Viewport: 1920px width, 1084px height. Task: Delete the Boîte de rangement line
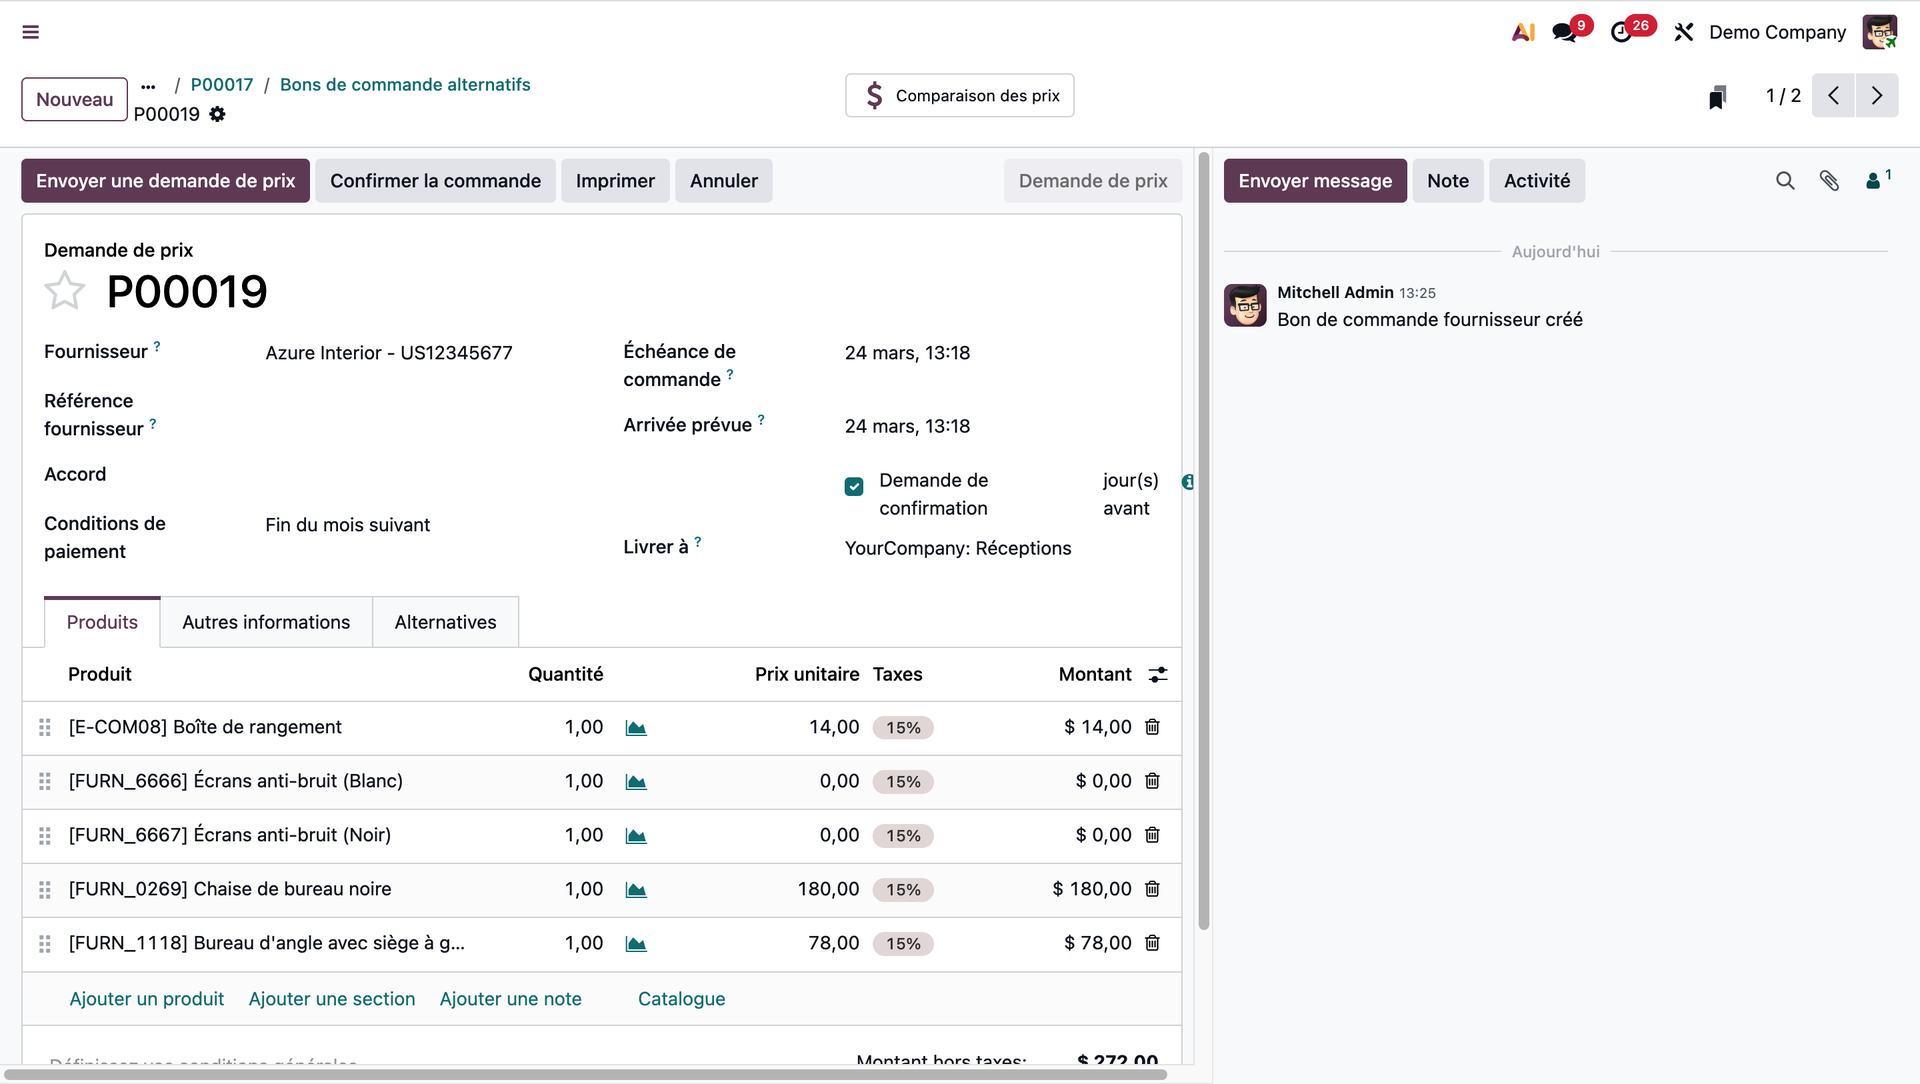[x=1152, y=727]
